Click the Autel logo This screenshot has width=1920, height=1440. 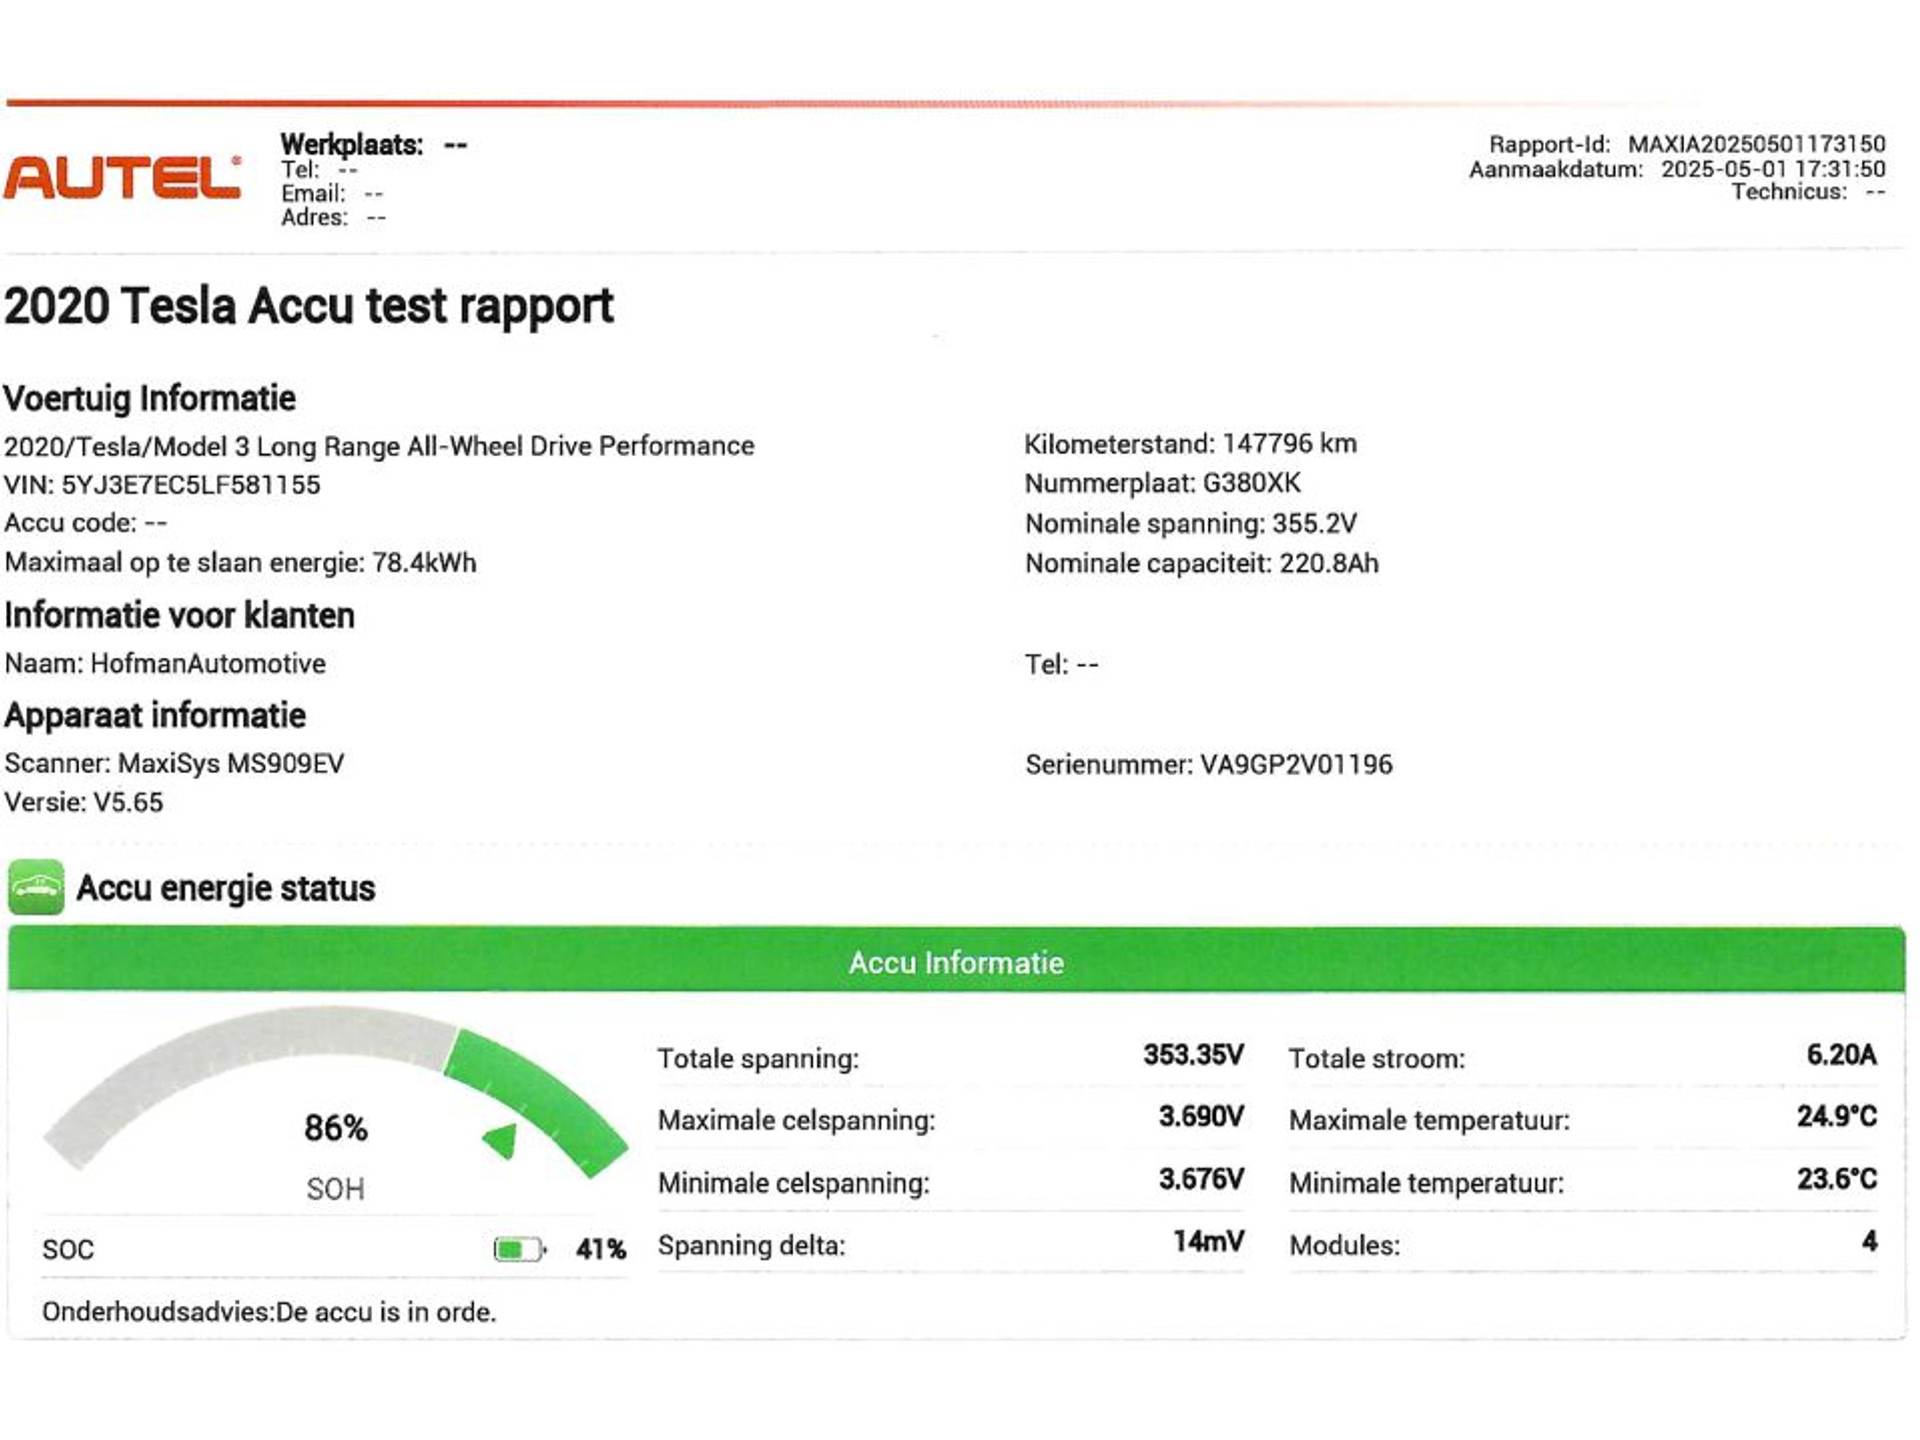coord(122,179)
